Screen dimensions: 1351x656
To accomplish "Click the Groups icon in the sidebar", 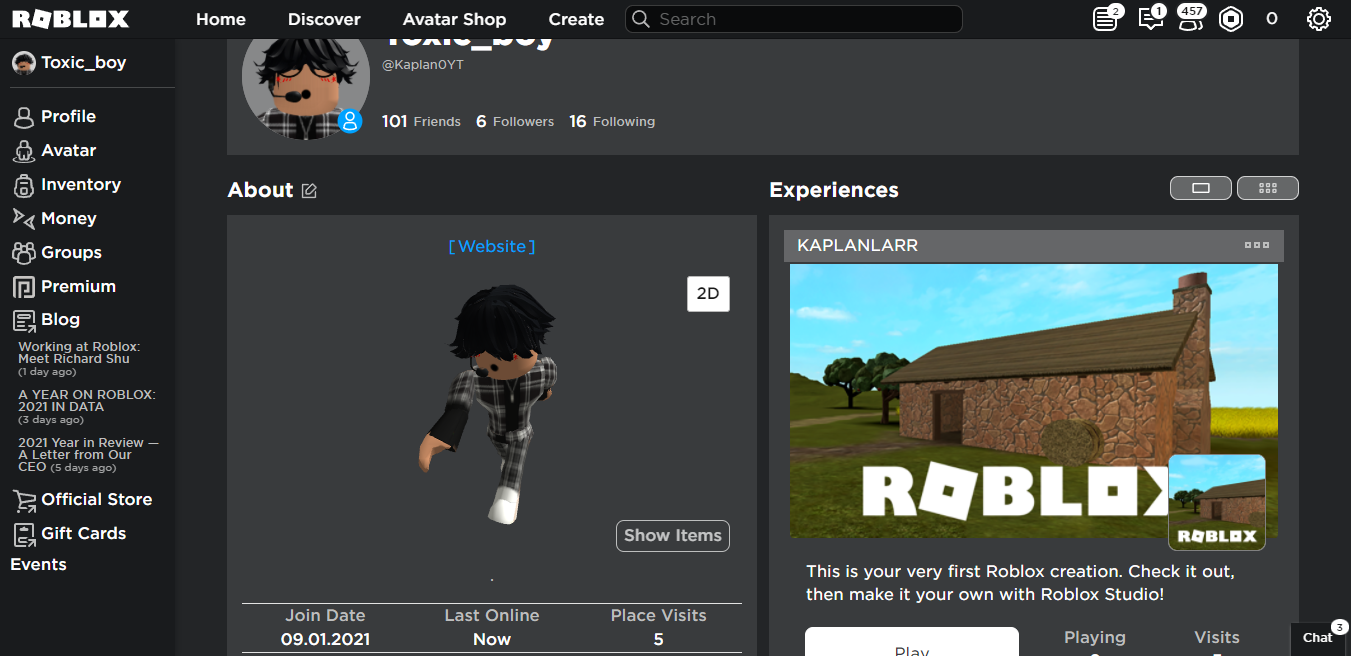I will [24, 252].
